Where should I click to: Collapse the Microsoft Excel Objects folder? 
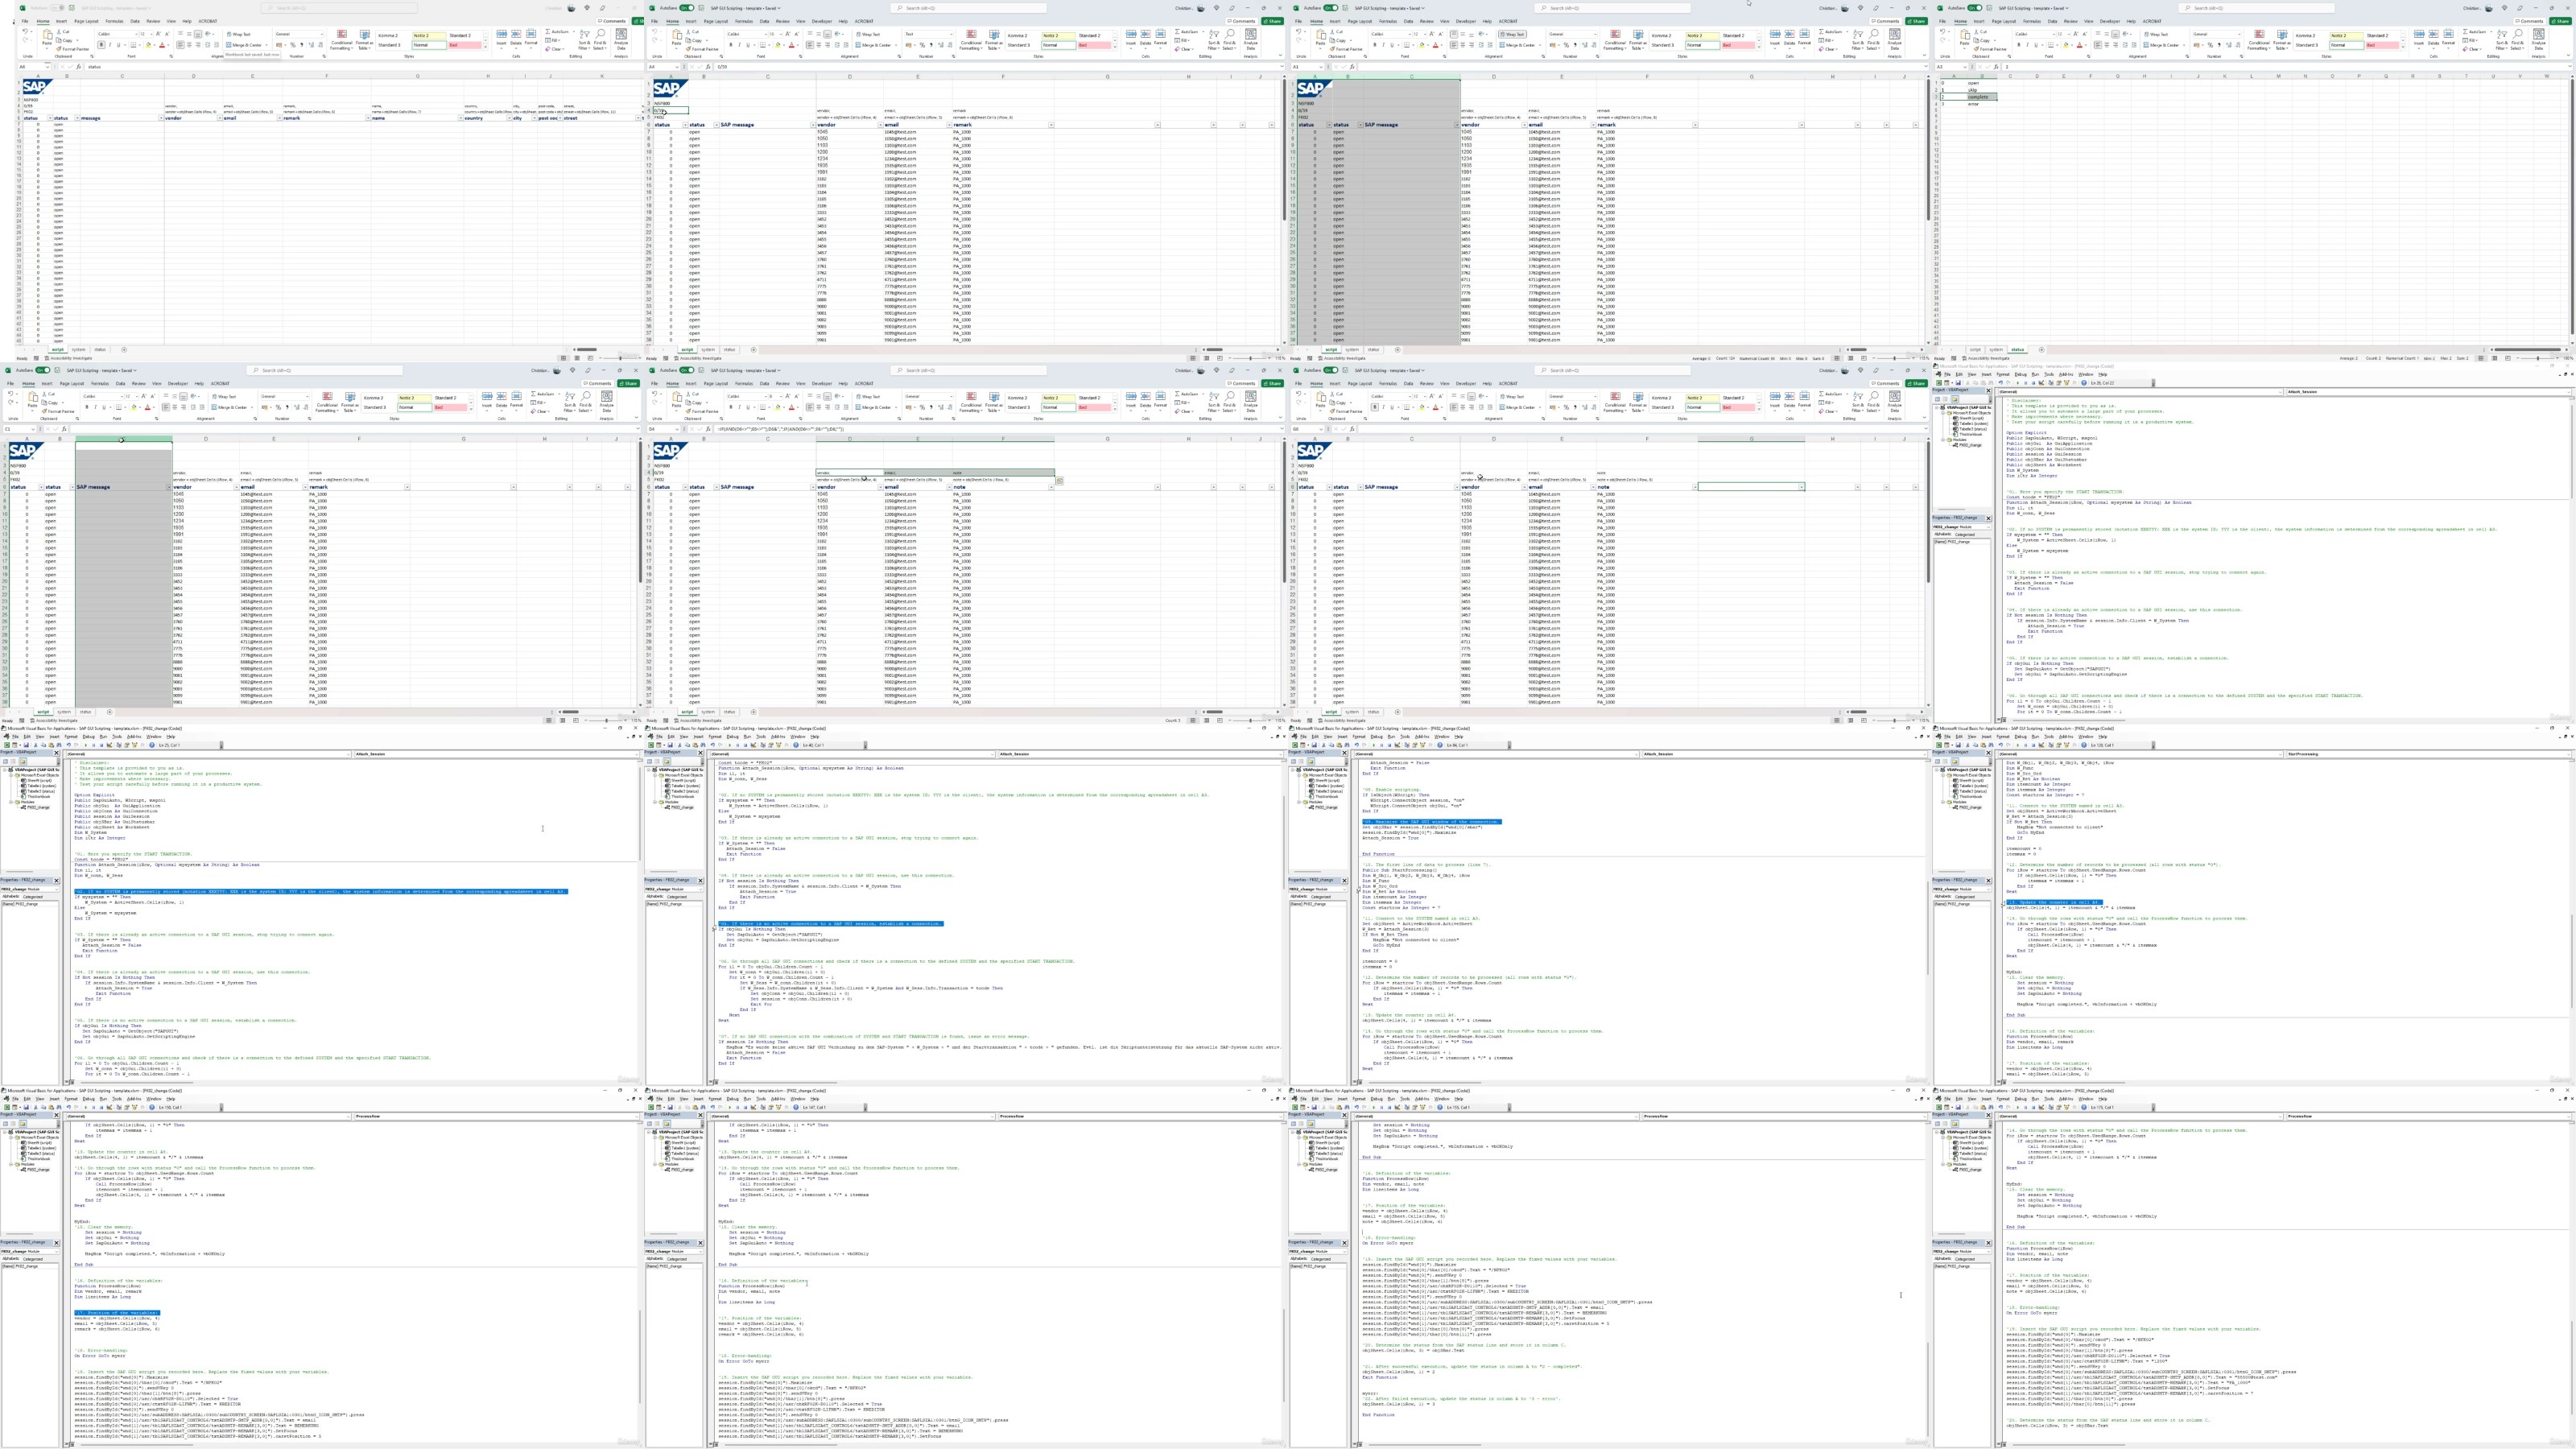pos(11,776)
